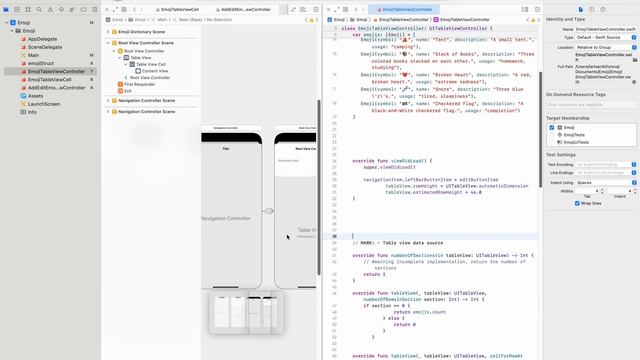Click the storyboard canvas minimap thumbnail

pos(246,312)
